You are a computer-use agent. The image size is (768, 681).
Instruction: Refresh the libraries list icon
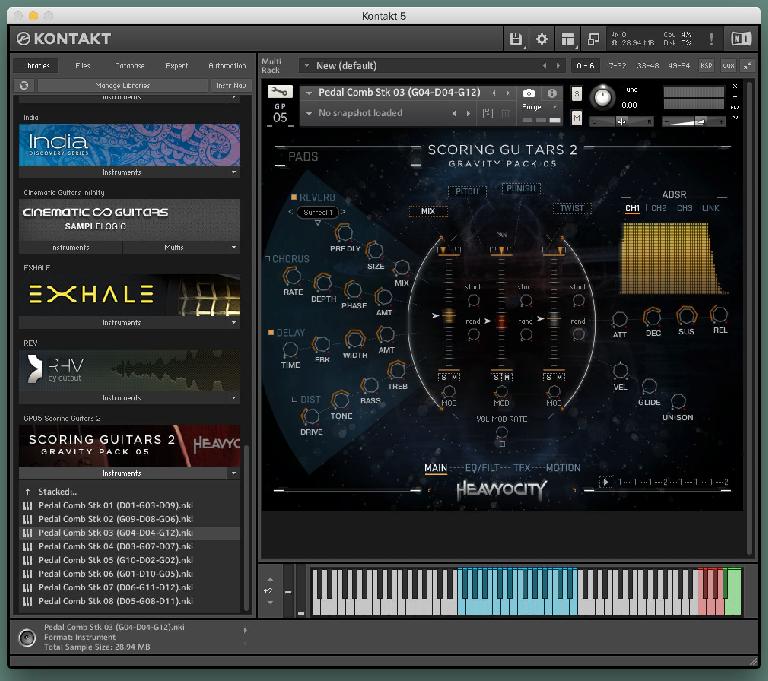pos(24,85)
